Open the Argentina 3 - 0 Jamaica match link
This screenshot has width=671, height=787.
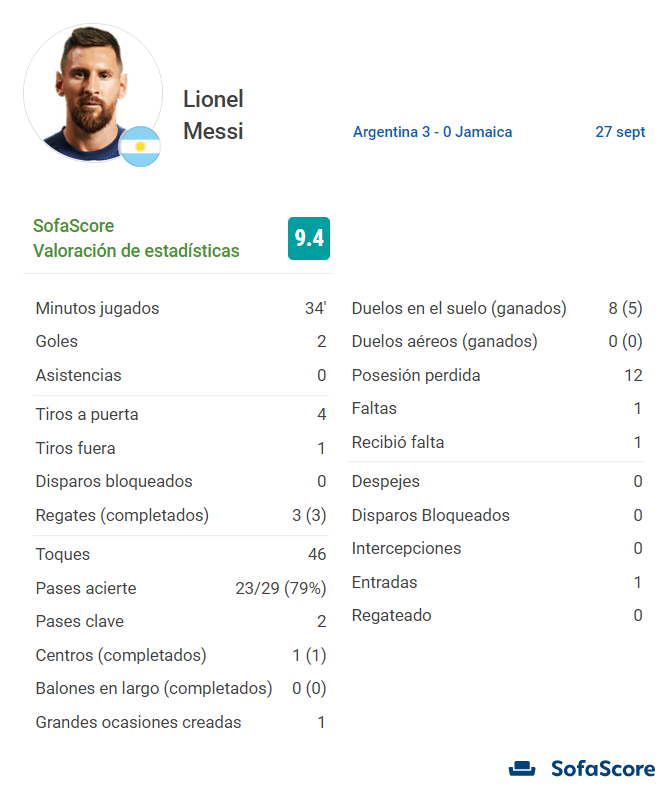[x=432, y=132]
